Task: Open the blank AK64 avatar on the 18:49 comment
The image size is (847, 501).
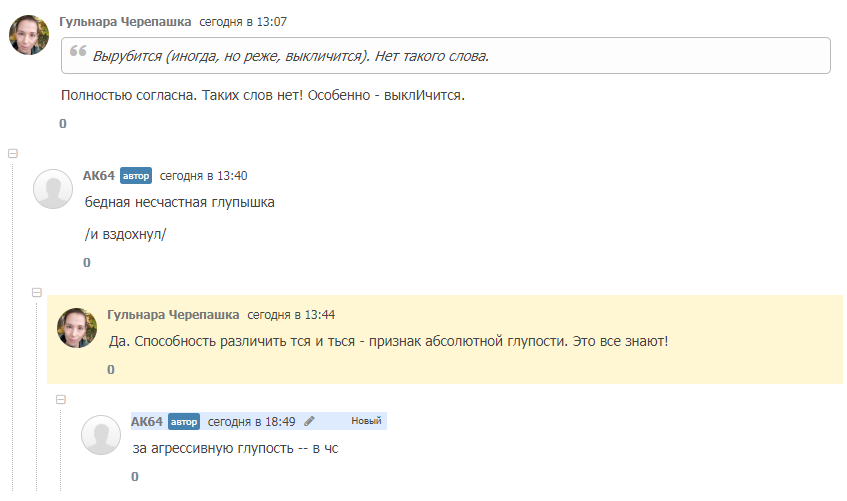Action: [101, 435]
